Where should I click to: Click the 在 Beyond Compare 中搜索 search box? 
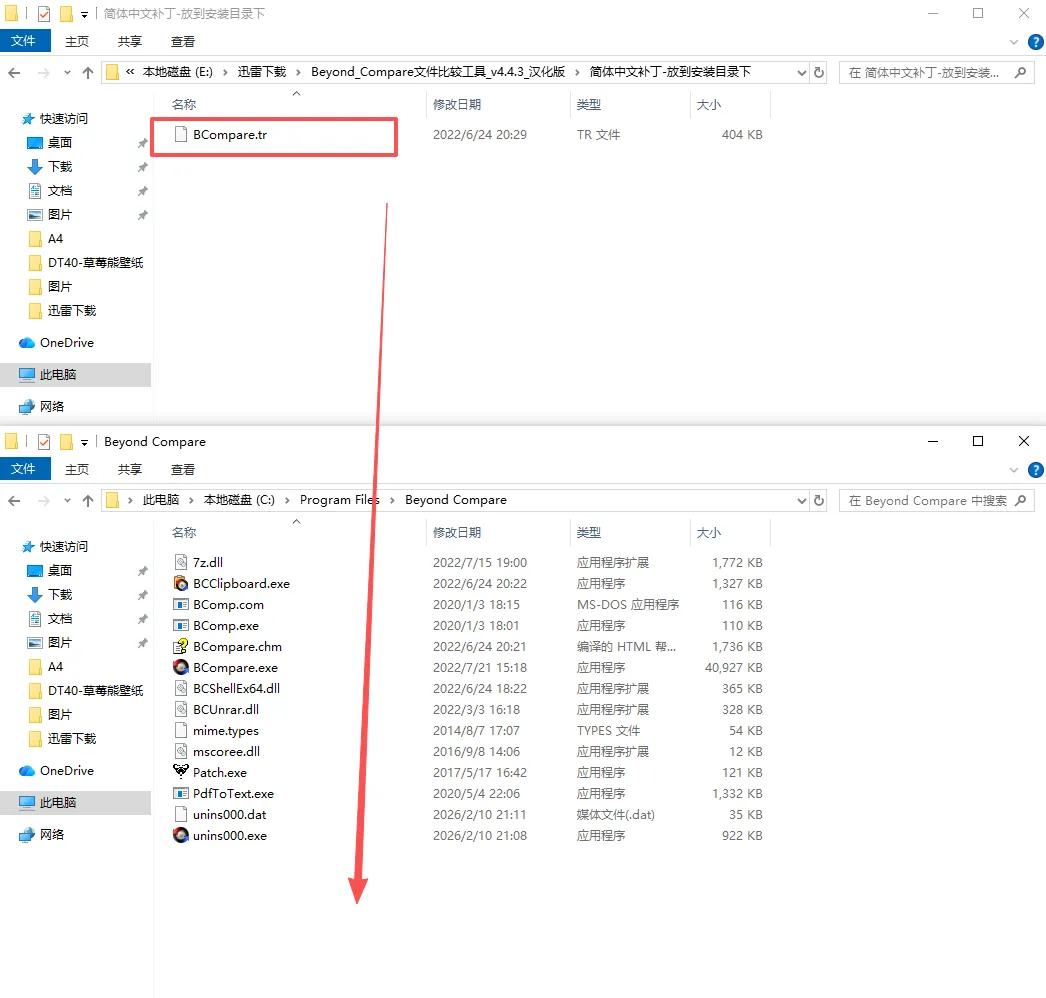coord(937,501)
